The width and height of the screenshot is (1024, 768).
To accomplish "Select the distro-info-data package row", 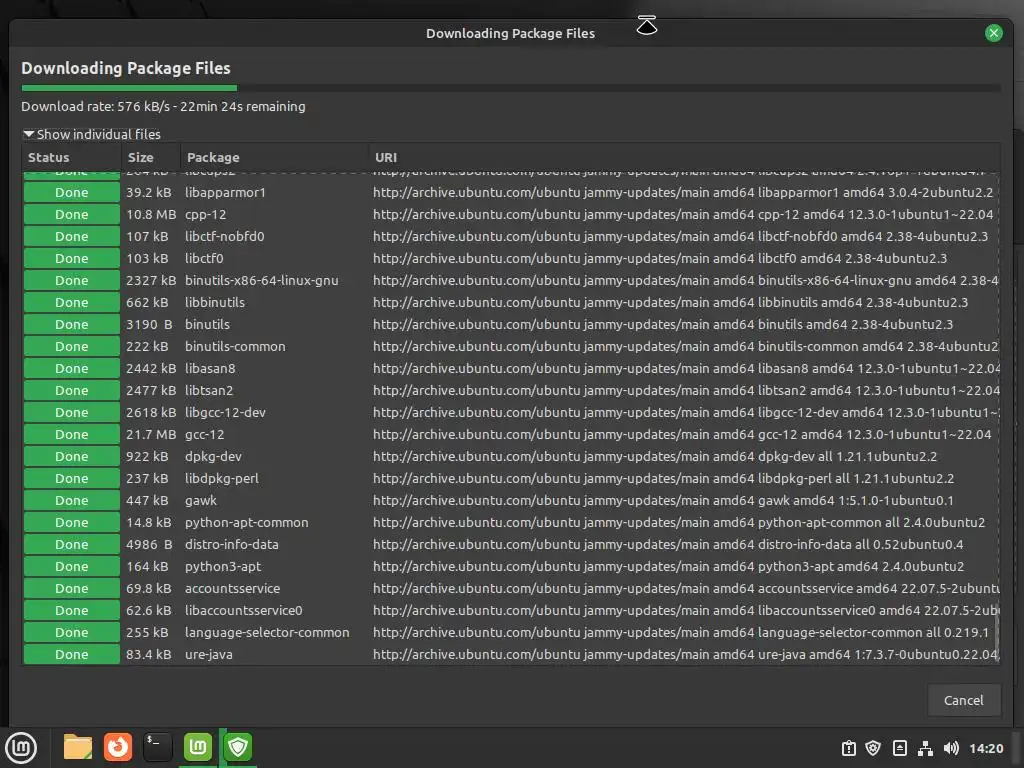I will tap(511, 545).
